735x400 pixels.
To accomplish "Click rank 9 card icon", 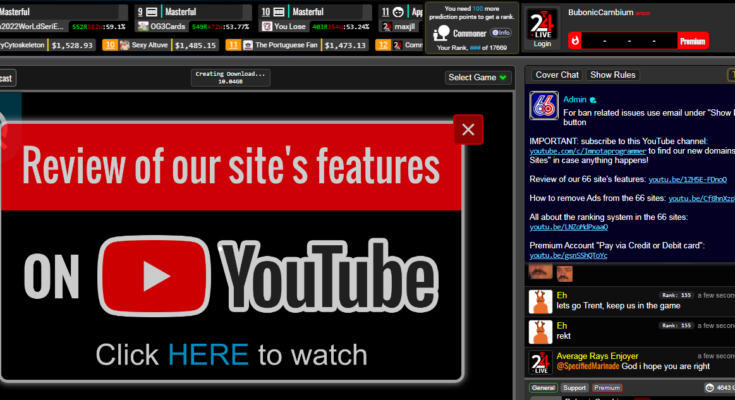I will 152,12.
